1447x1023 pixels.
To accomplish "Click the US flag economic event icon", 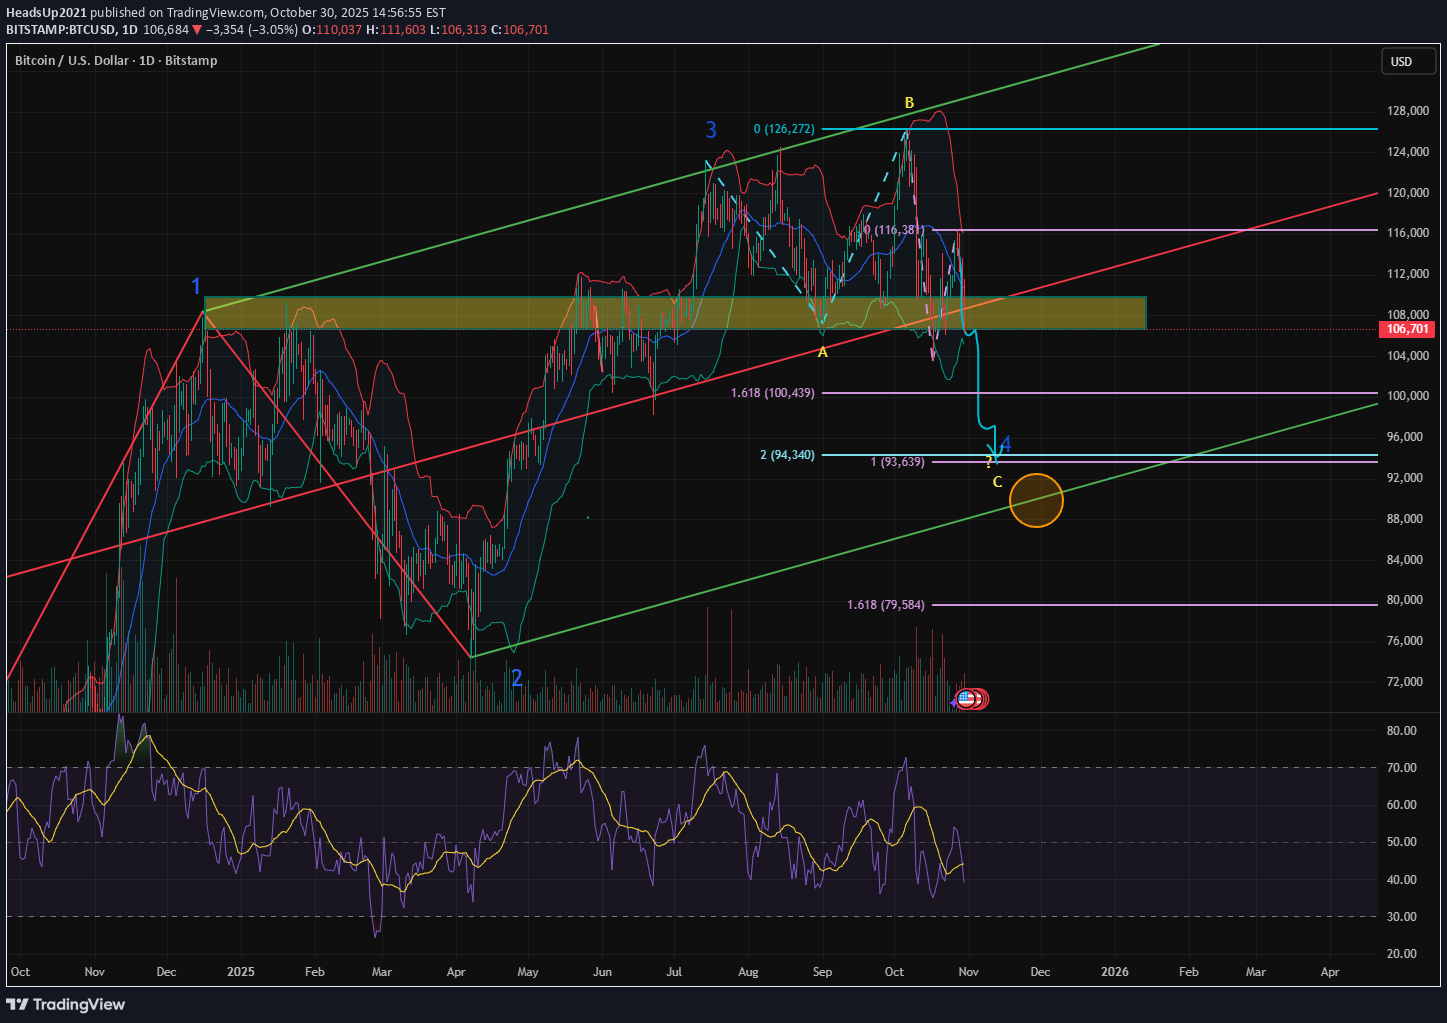I will [966, 699].
